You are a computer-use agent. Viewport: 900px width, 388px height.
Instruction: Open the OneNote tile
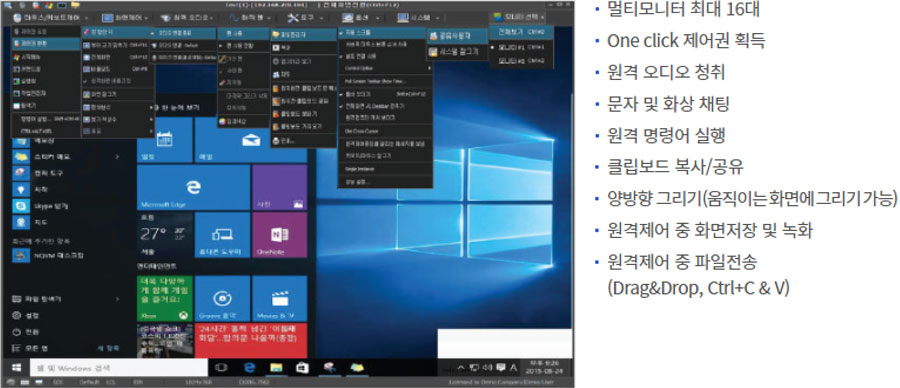[x=280, y=235]
